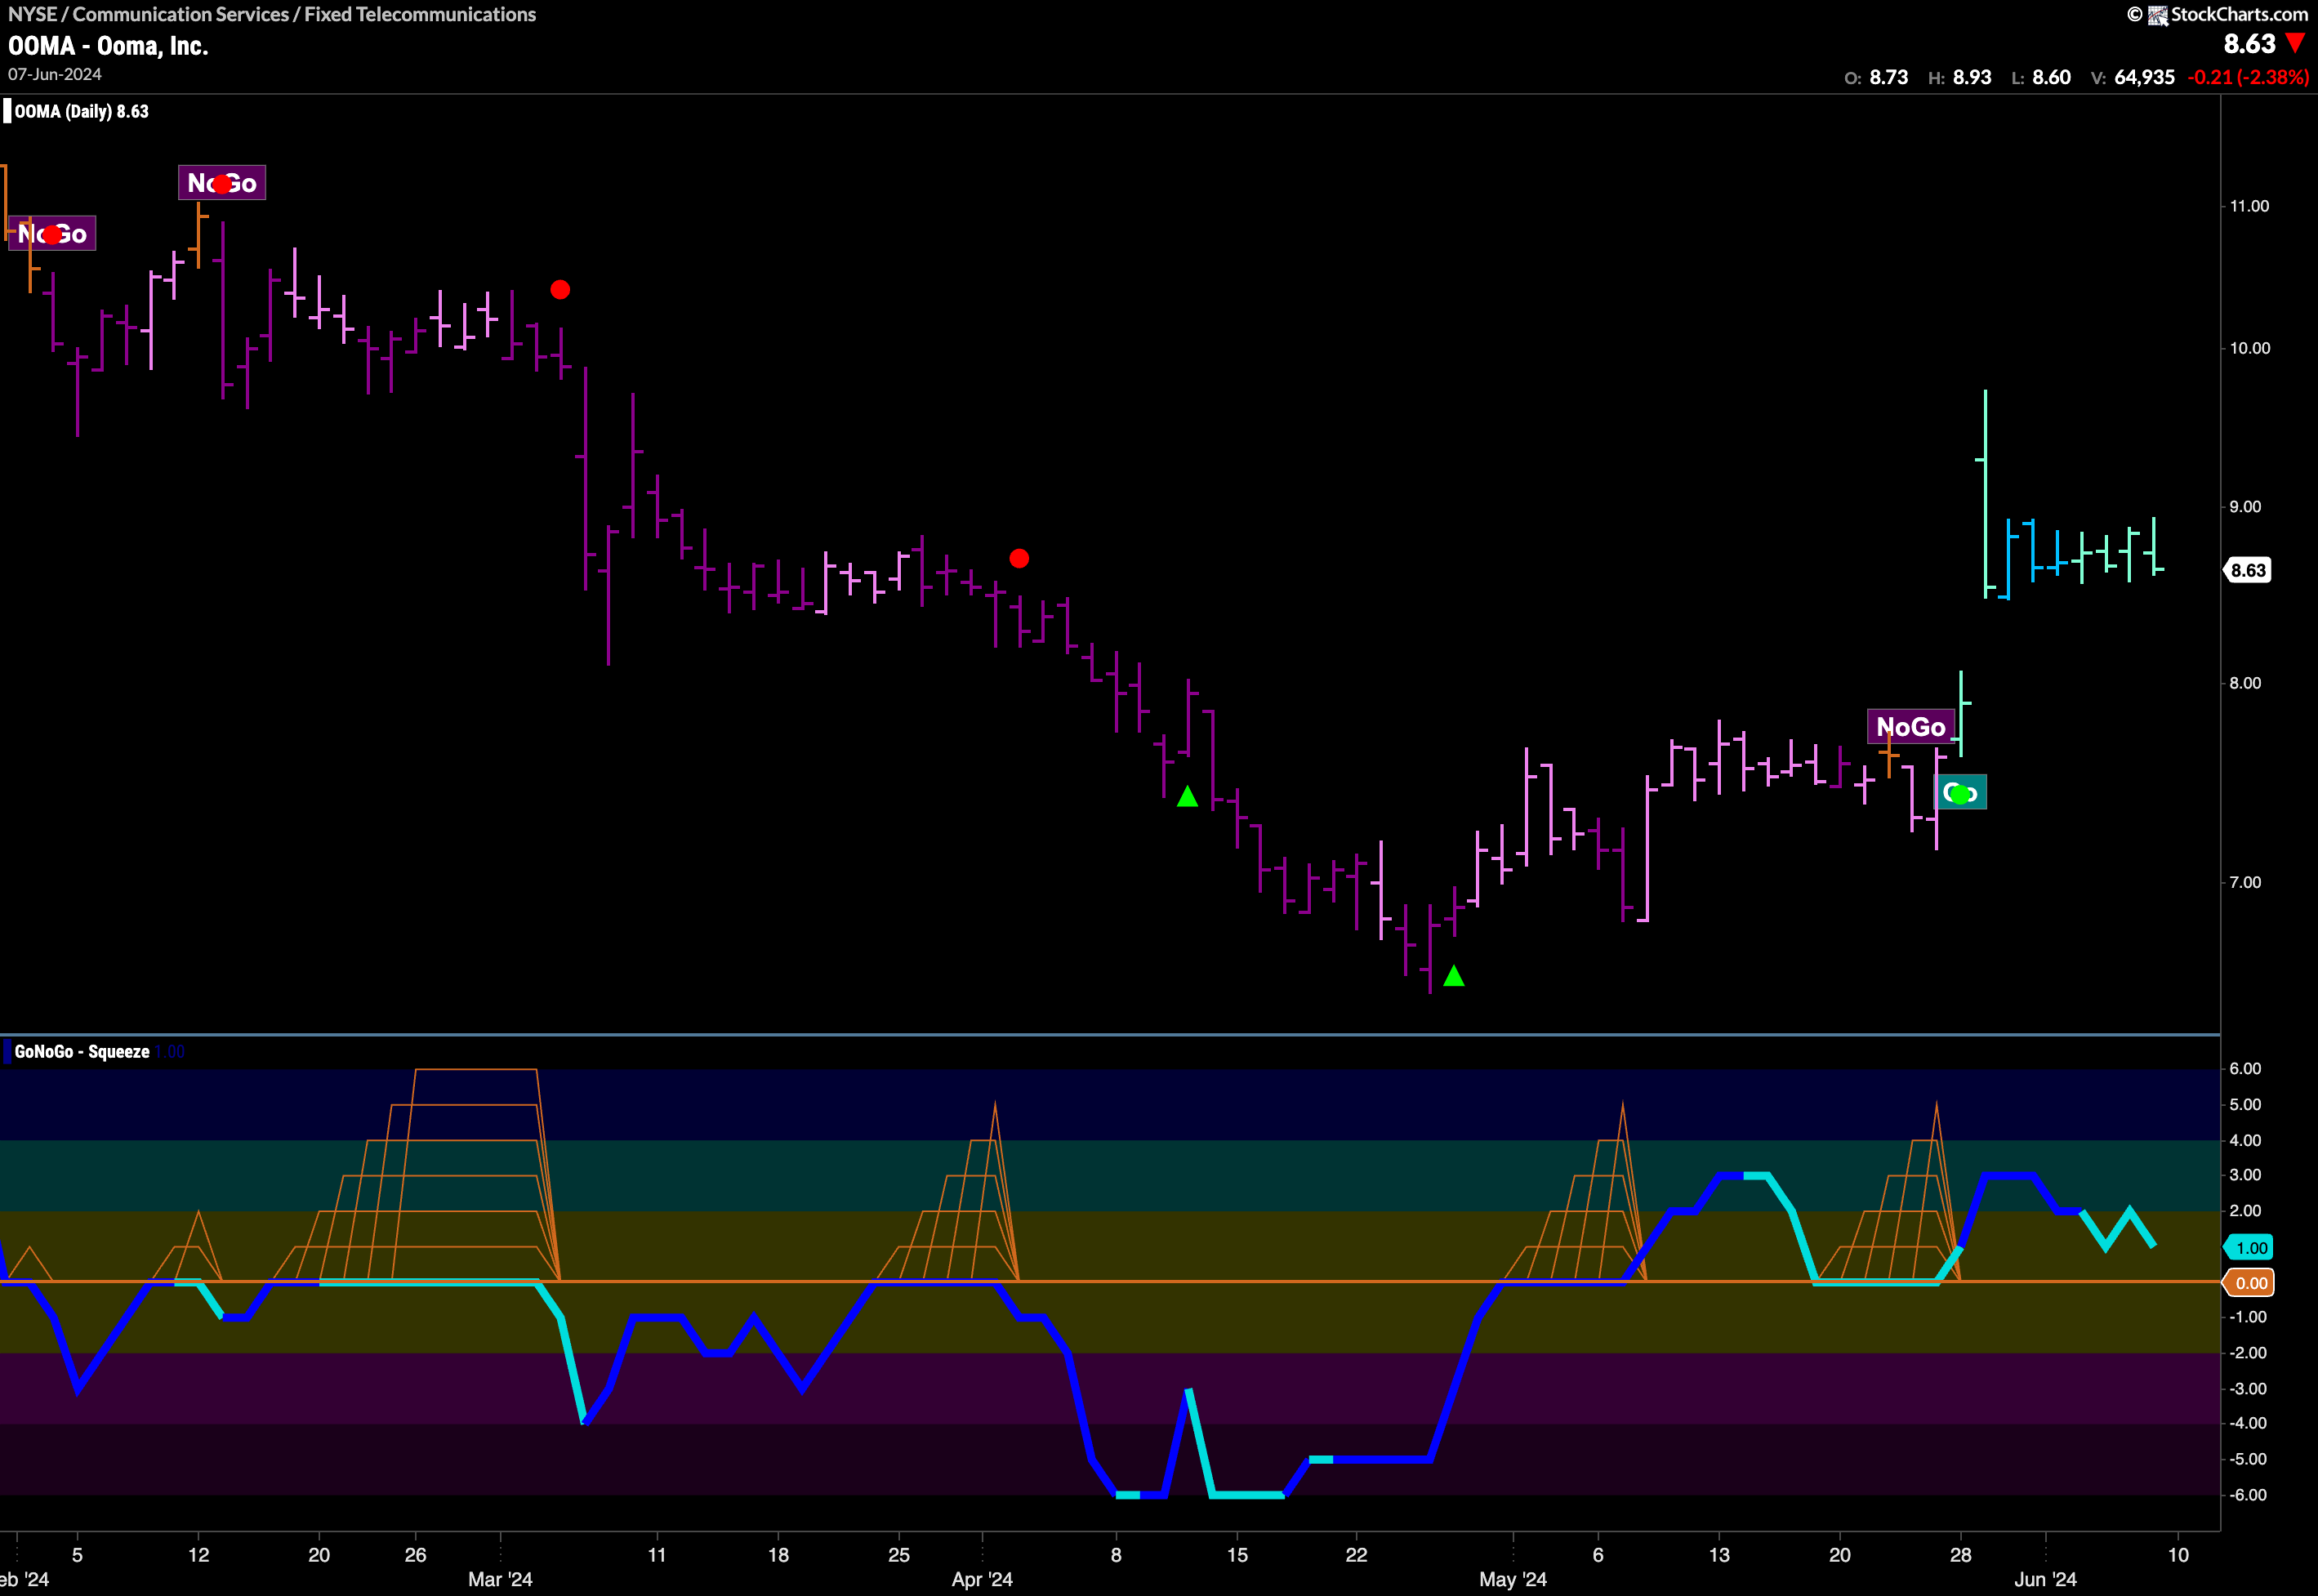This screenshot has height=1596, width=2318.
Task: Click the 10 date axis label at far right
Action: (2178, 1555)
